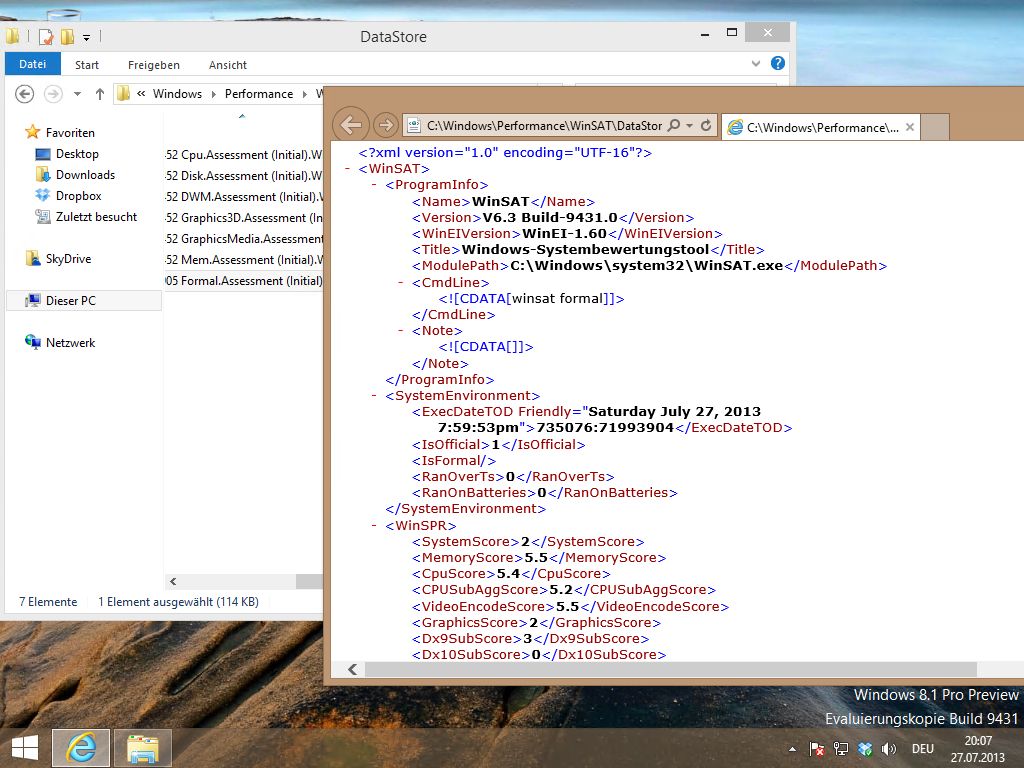Show hidden system tray icons
The image size is (1024, 768).
coord(792,749)
